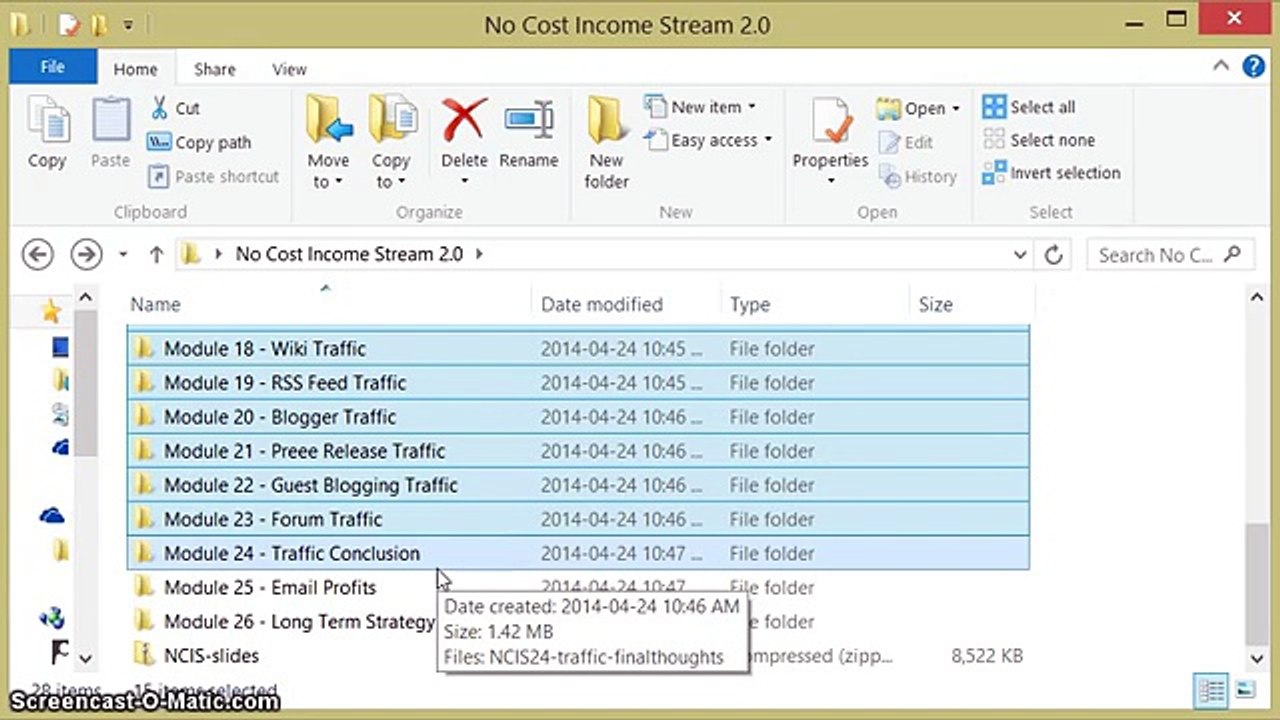
Task: Click the address bar path field
Action: click(605, 254)
